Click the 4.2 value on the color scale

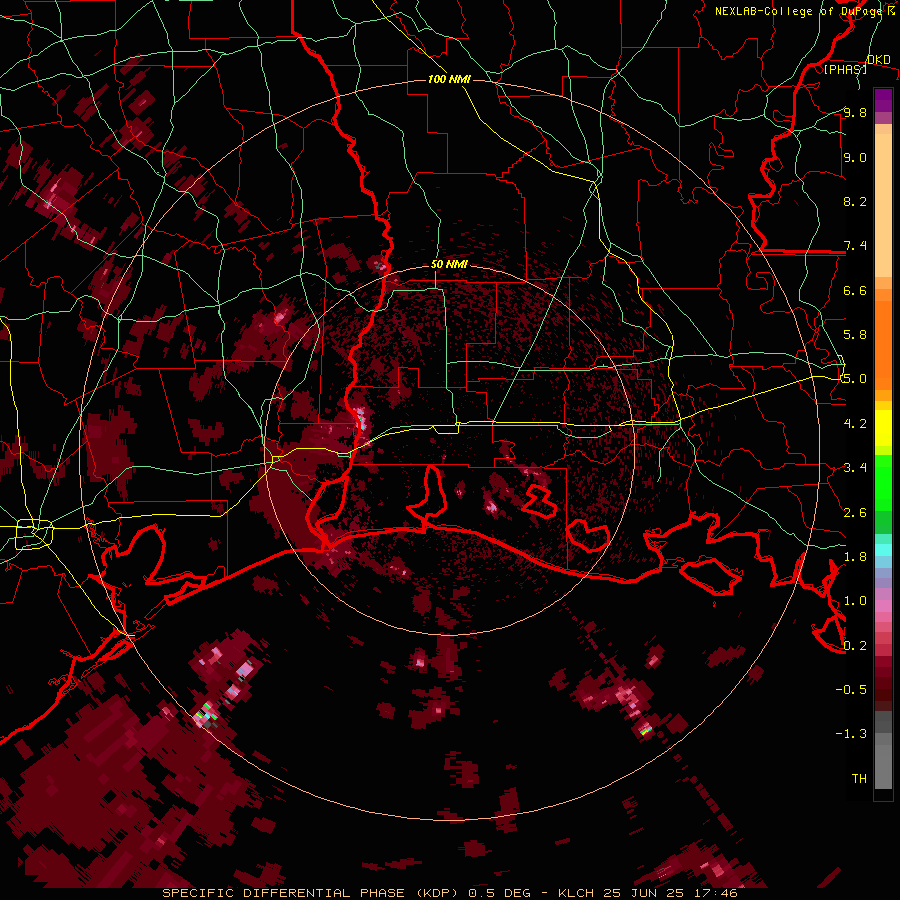[855, 424]
